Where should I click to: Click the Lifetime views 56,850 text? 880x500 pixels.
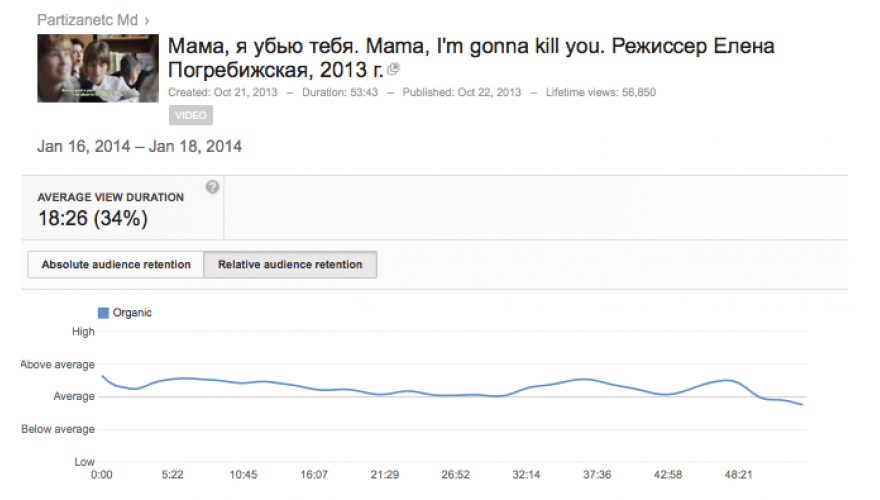click(x=601, y=92)
